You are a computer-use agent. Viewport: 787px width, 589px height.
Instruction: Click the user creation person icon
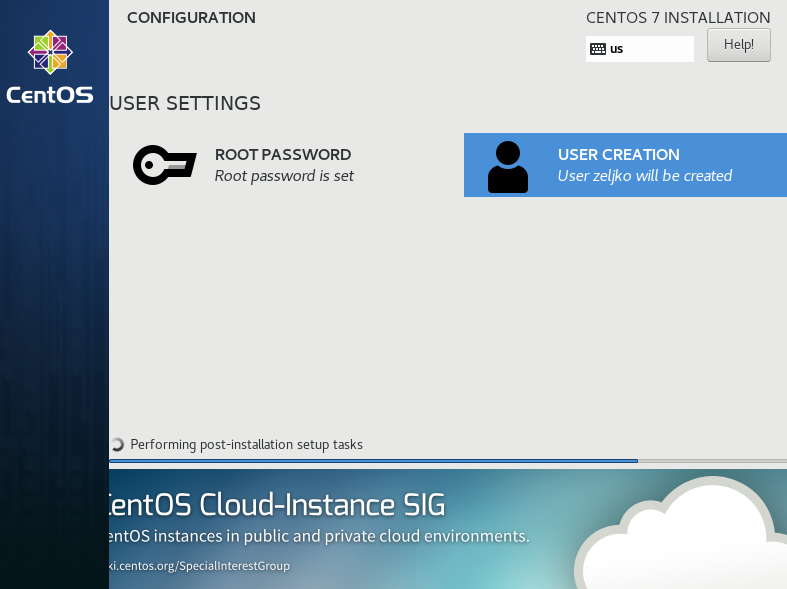coord(507,167)
